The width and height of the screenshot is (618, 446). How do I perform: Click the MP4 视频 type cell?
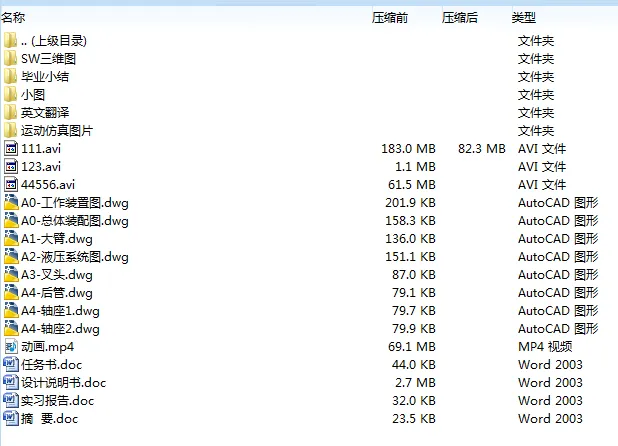click(545, 347)
